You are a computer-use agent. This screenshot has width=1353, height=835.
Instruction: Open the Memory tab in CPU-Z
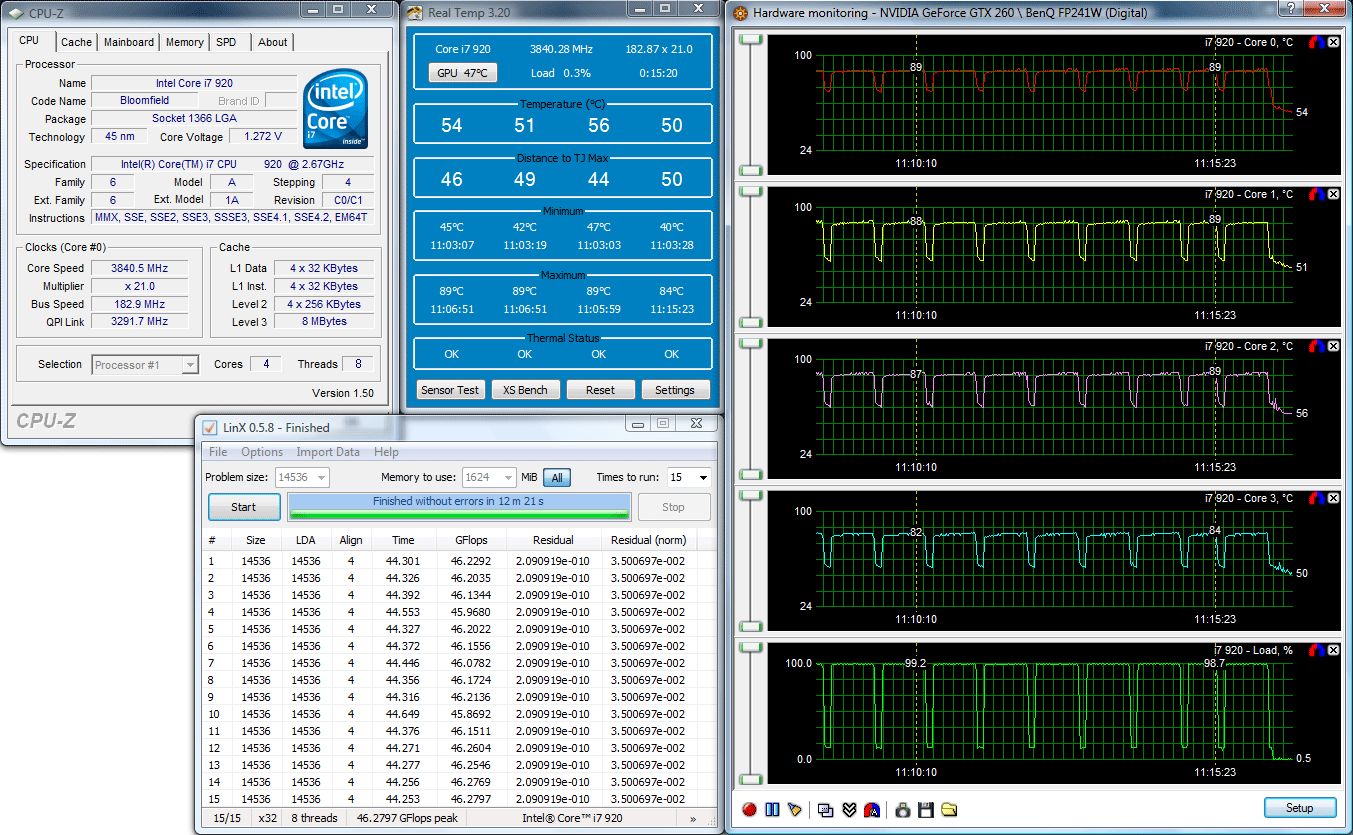[x=185, y=42]
